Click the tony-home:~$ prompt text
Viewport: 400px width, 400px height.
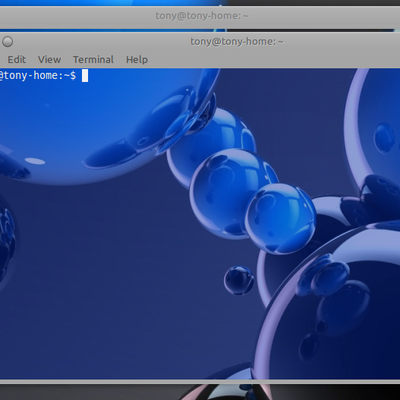tap(38, 76)
